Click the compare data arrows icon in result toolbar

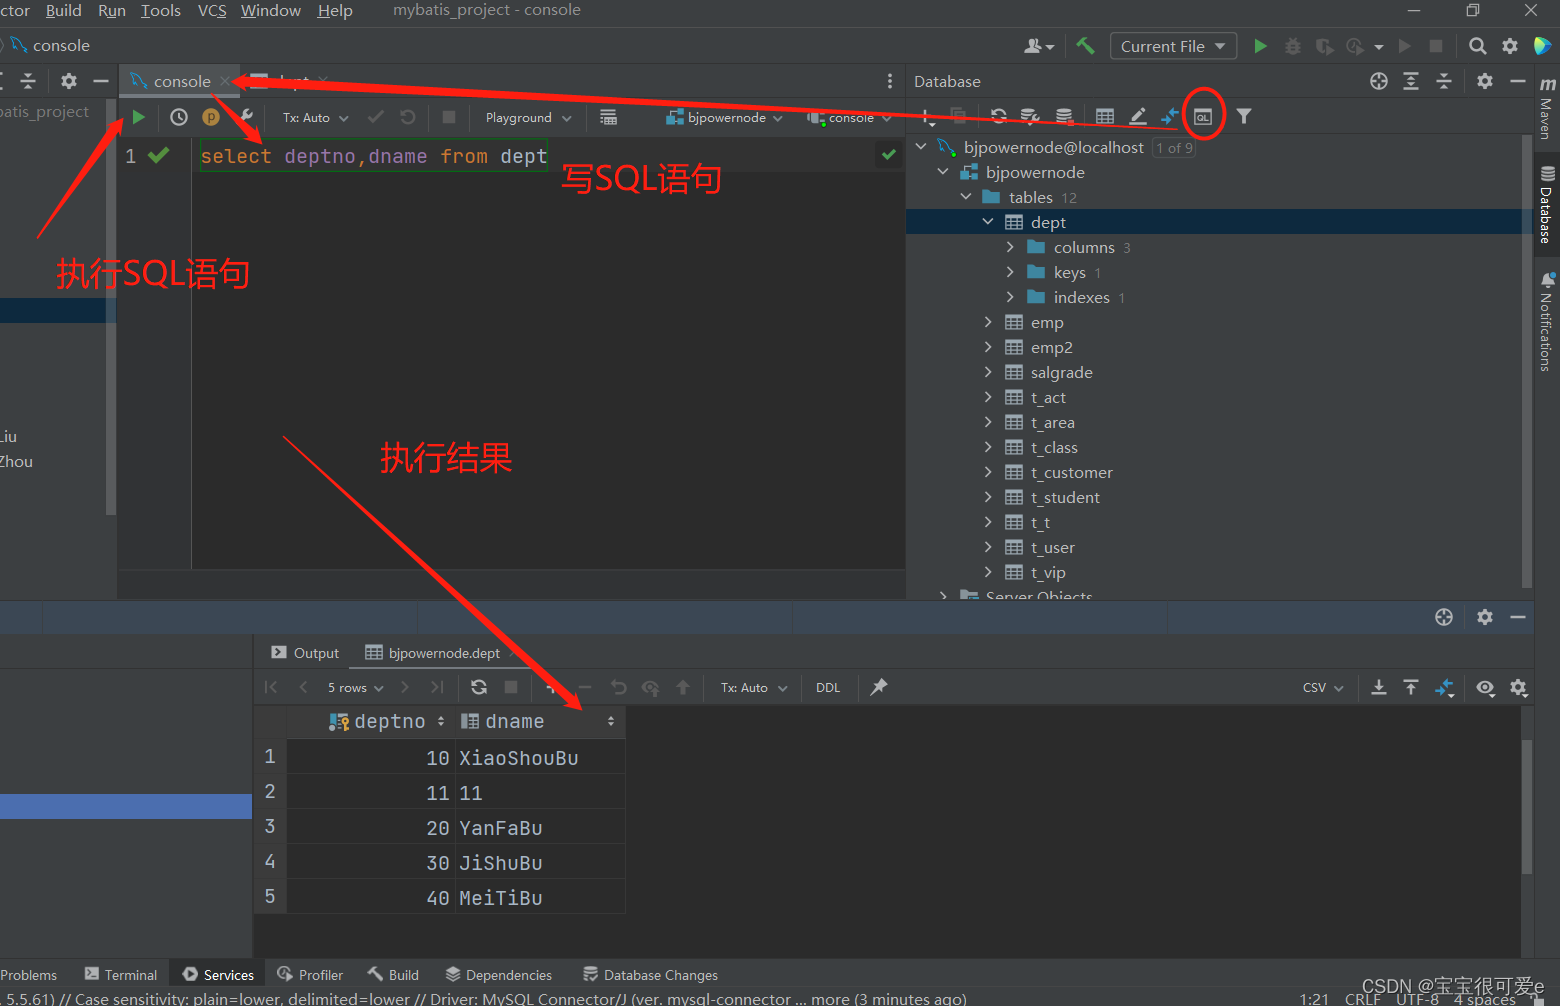point(1444,687)
